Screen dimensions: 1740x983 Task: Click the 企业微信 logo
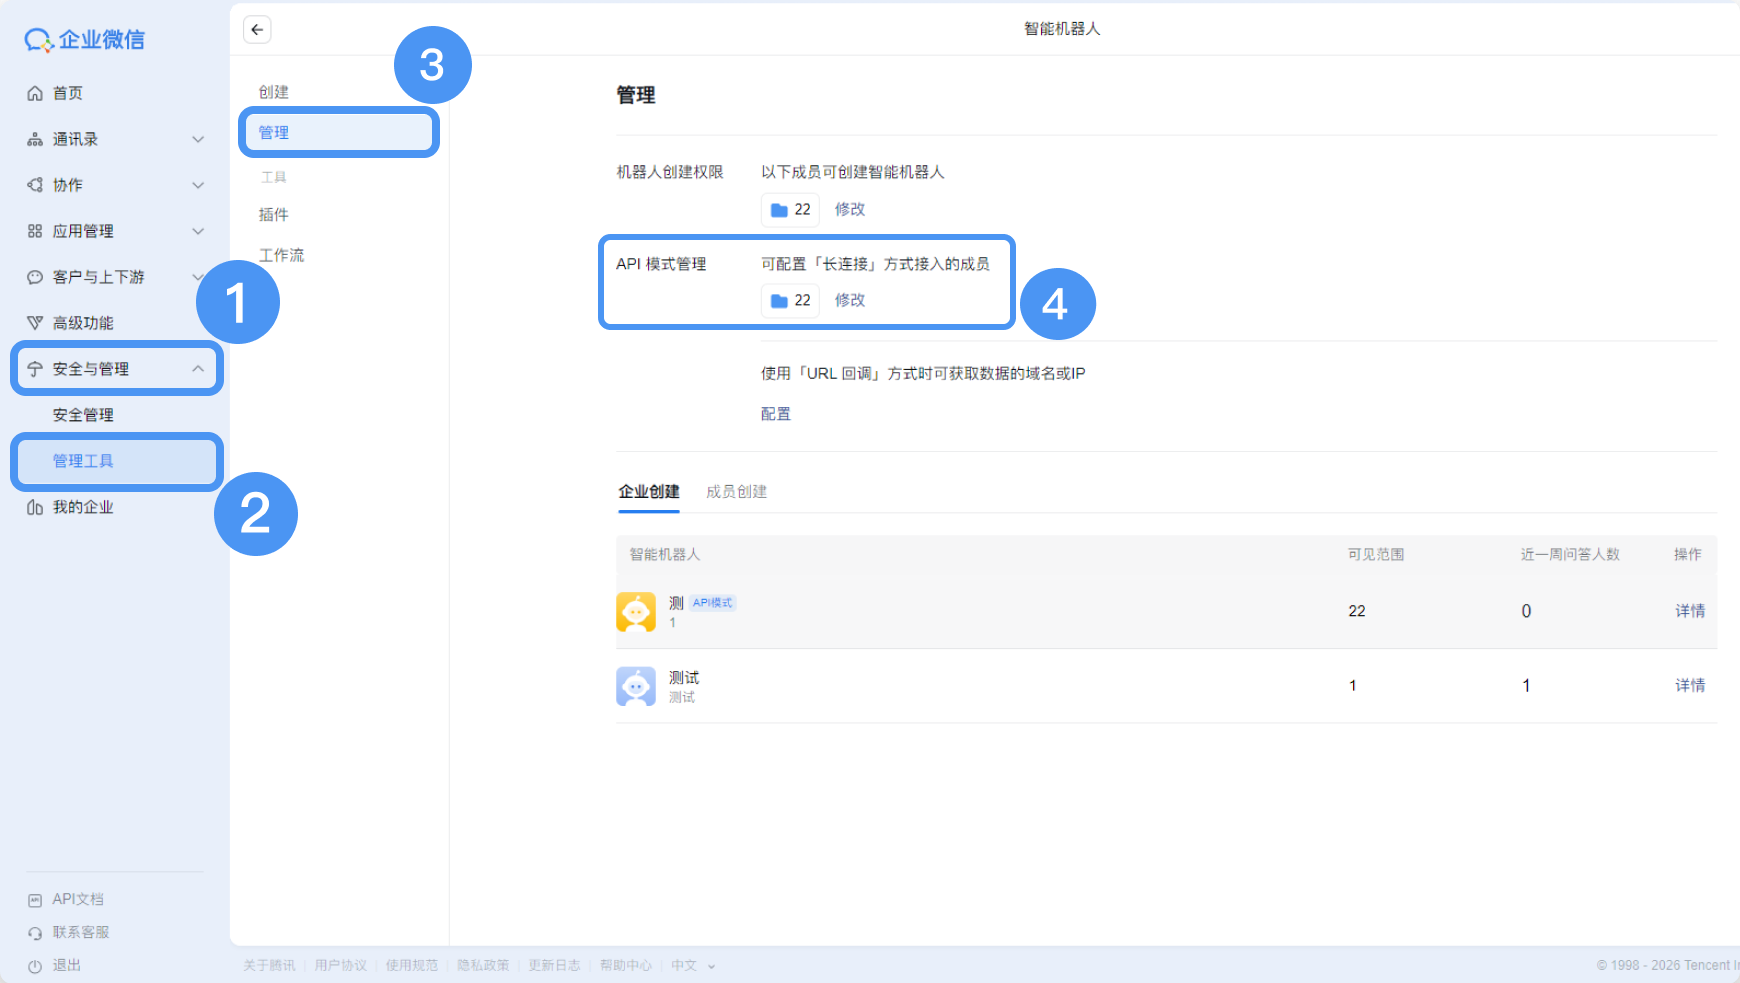85,38
